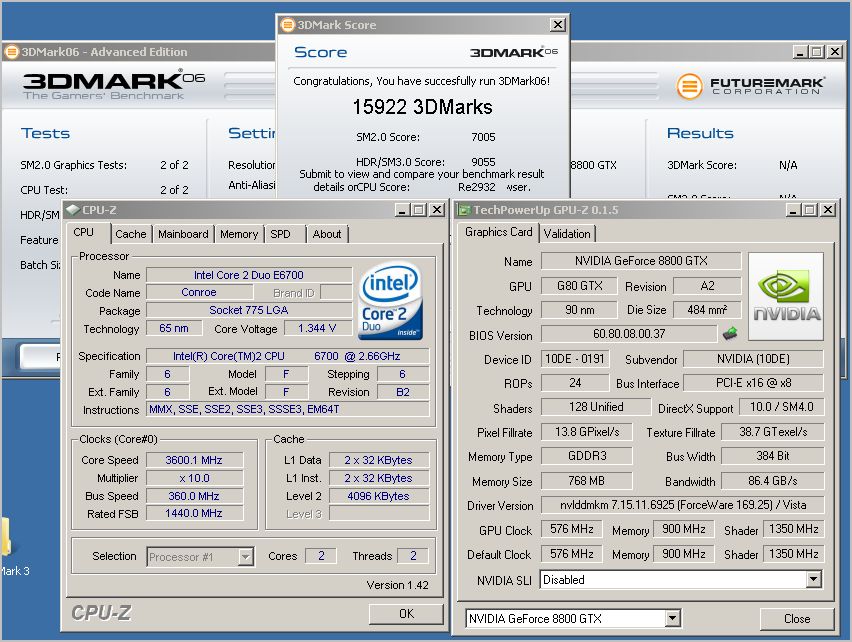Viewport: 852px width, 642px height.
Task: Click the 3DMark06 Advanced Edition title icon
Action: point(11,52)
